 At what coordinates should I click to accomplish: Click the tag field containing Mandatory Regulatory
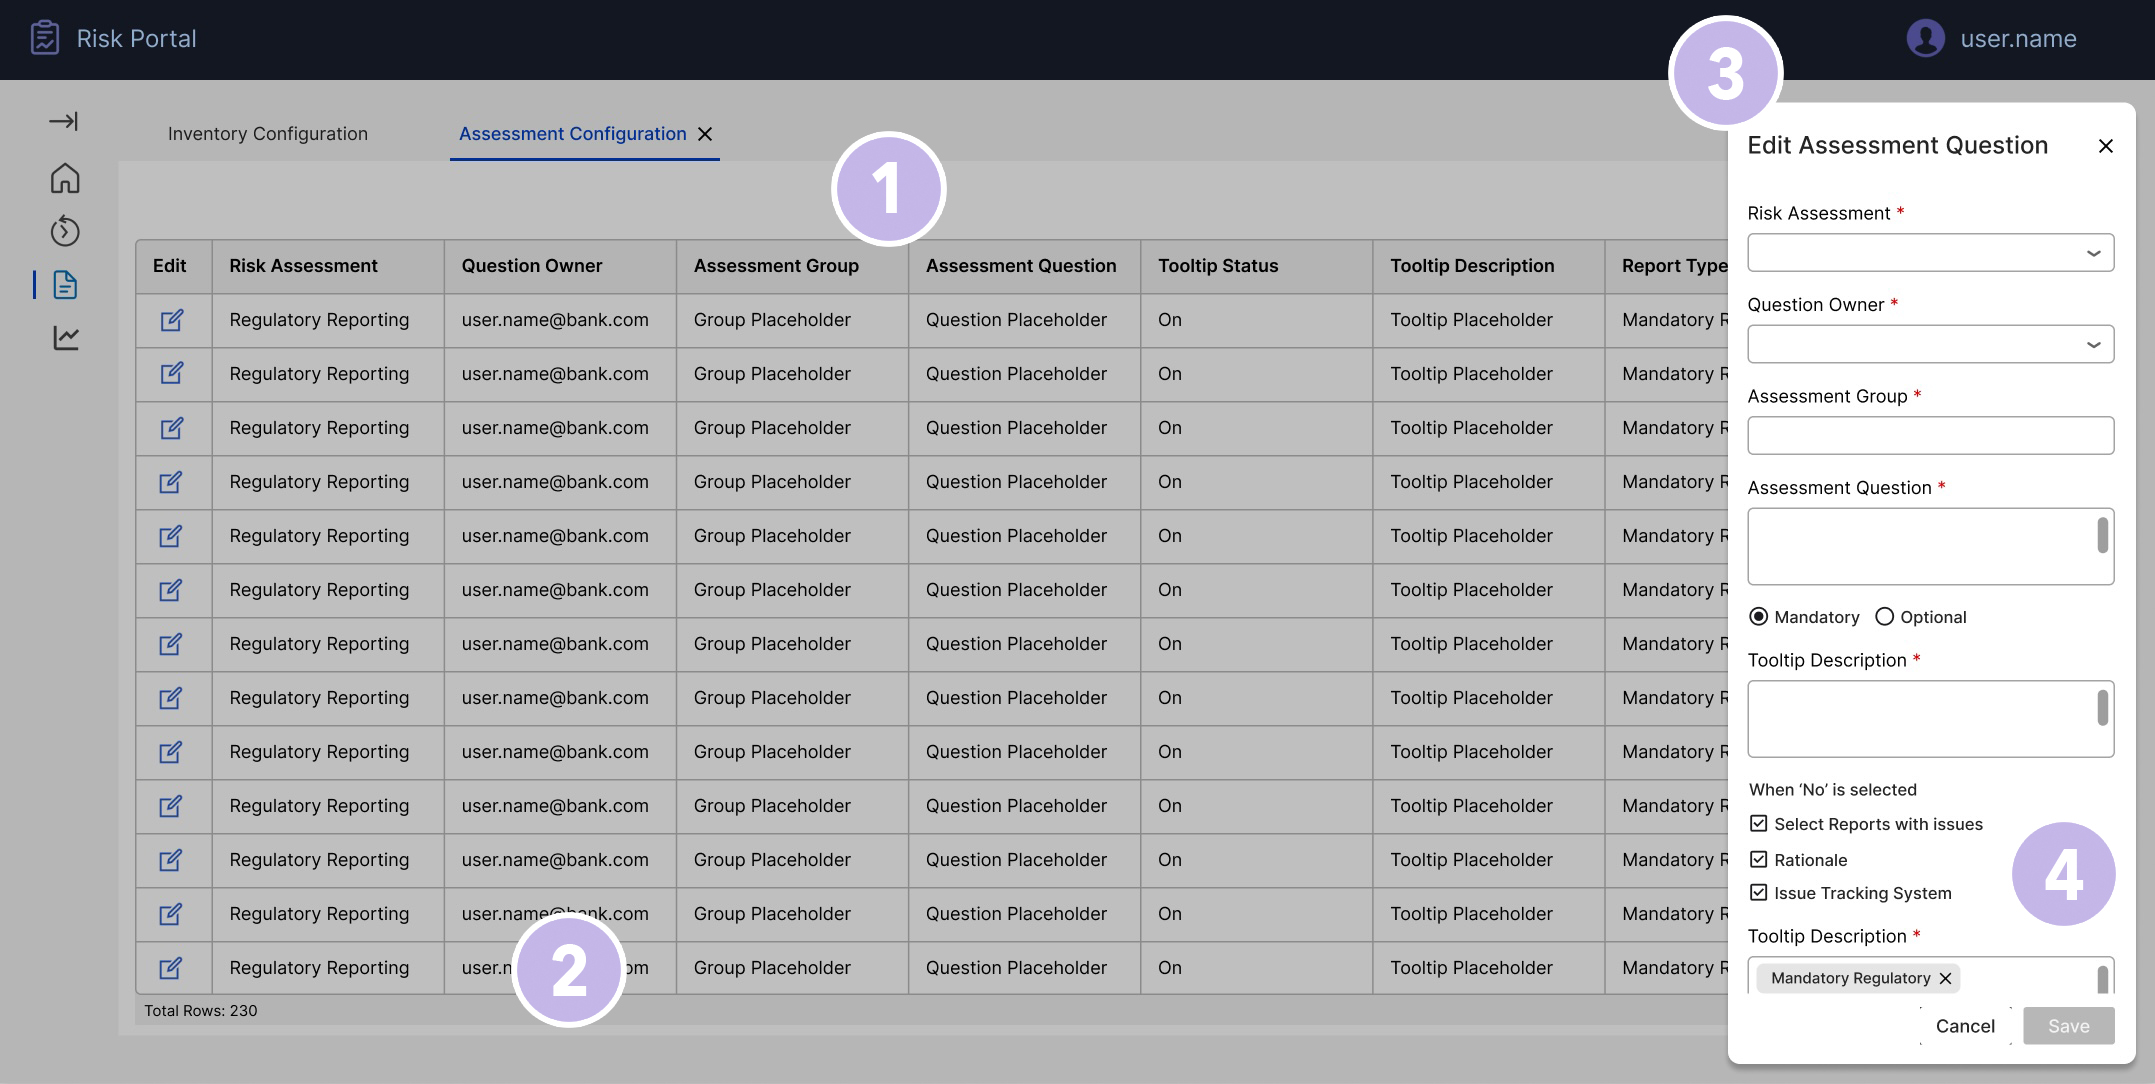click(1930, 976)
